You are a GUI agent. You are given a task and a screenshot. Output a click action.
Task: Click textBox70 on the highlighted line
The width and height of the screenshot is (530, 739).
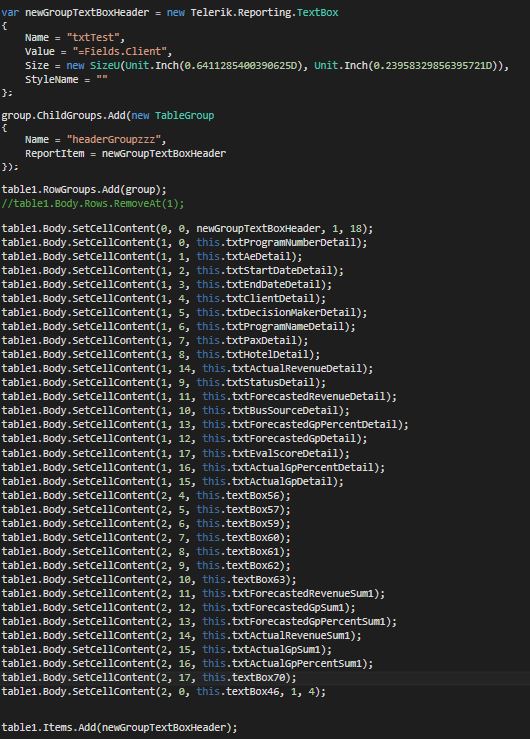(258, 678)
